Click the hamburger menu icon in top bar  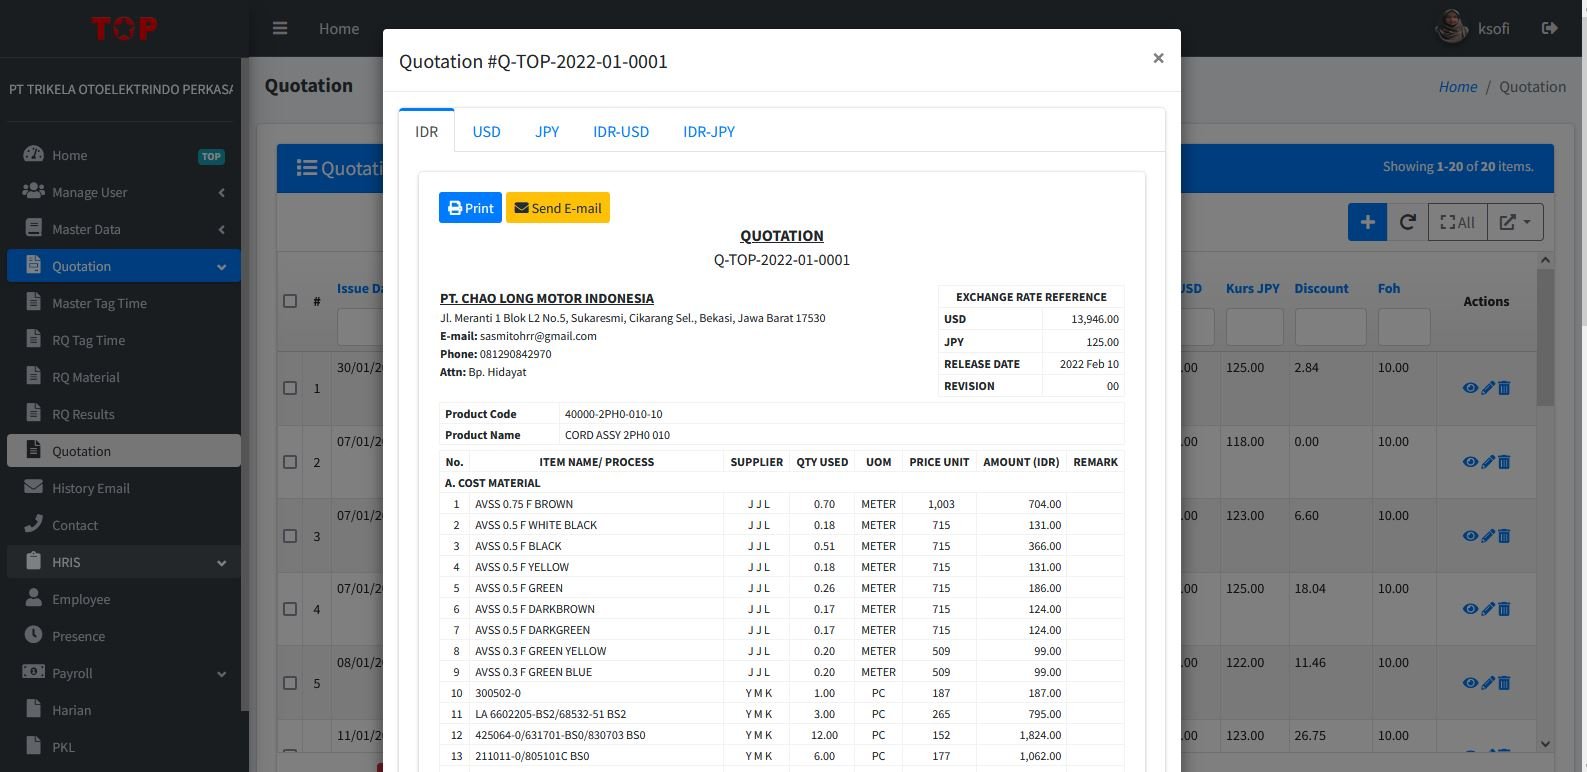point(280,29)
